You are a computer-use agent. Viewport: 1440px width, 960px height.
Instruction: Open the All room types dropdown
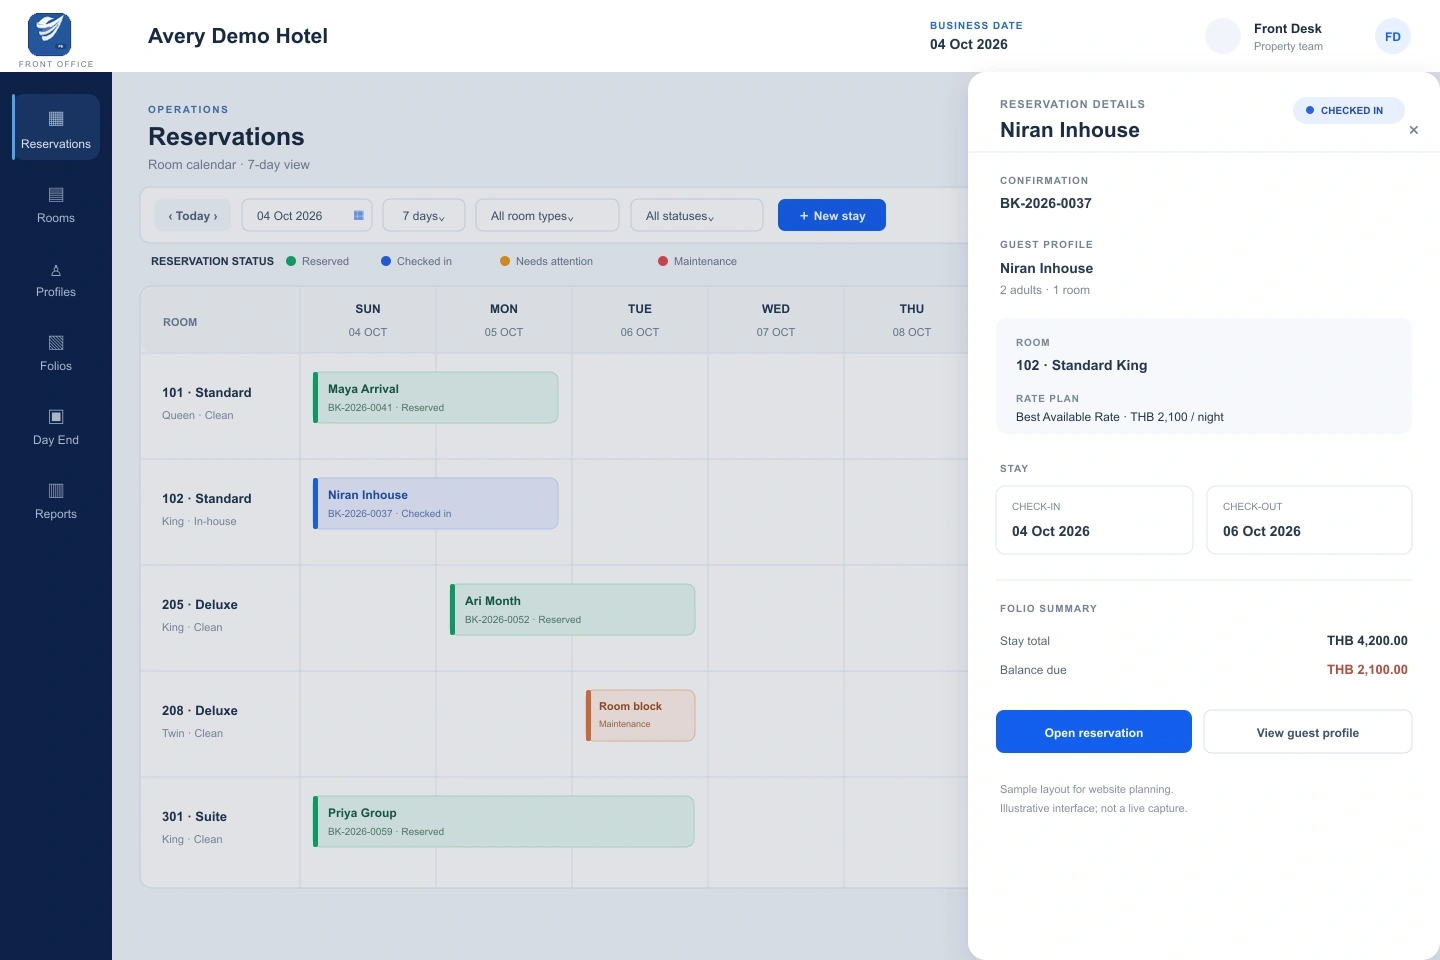547,215
